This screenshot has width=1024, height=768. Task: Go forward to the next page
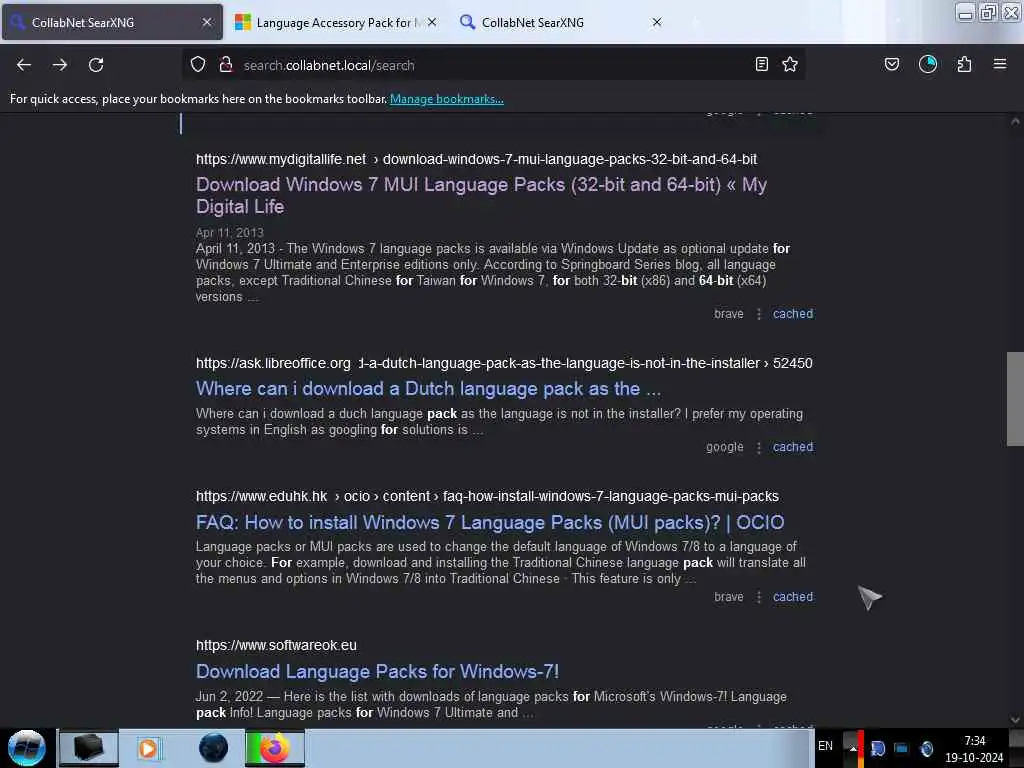pyautogui.click(x=59, y=65)
